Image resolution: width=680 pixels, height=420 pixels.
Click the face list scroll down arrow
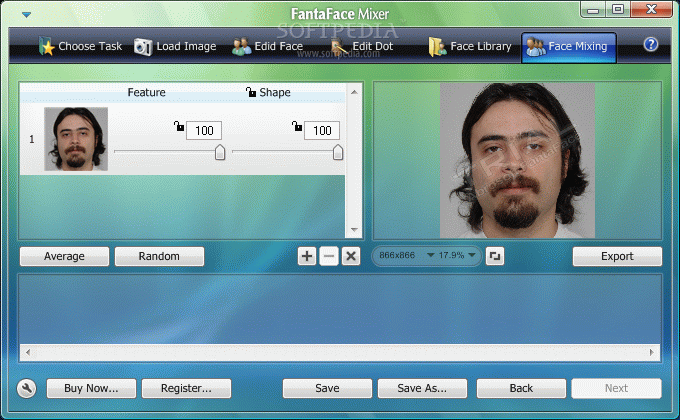coord(354,230)
